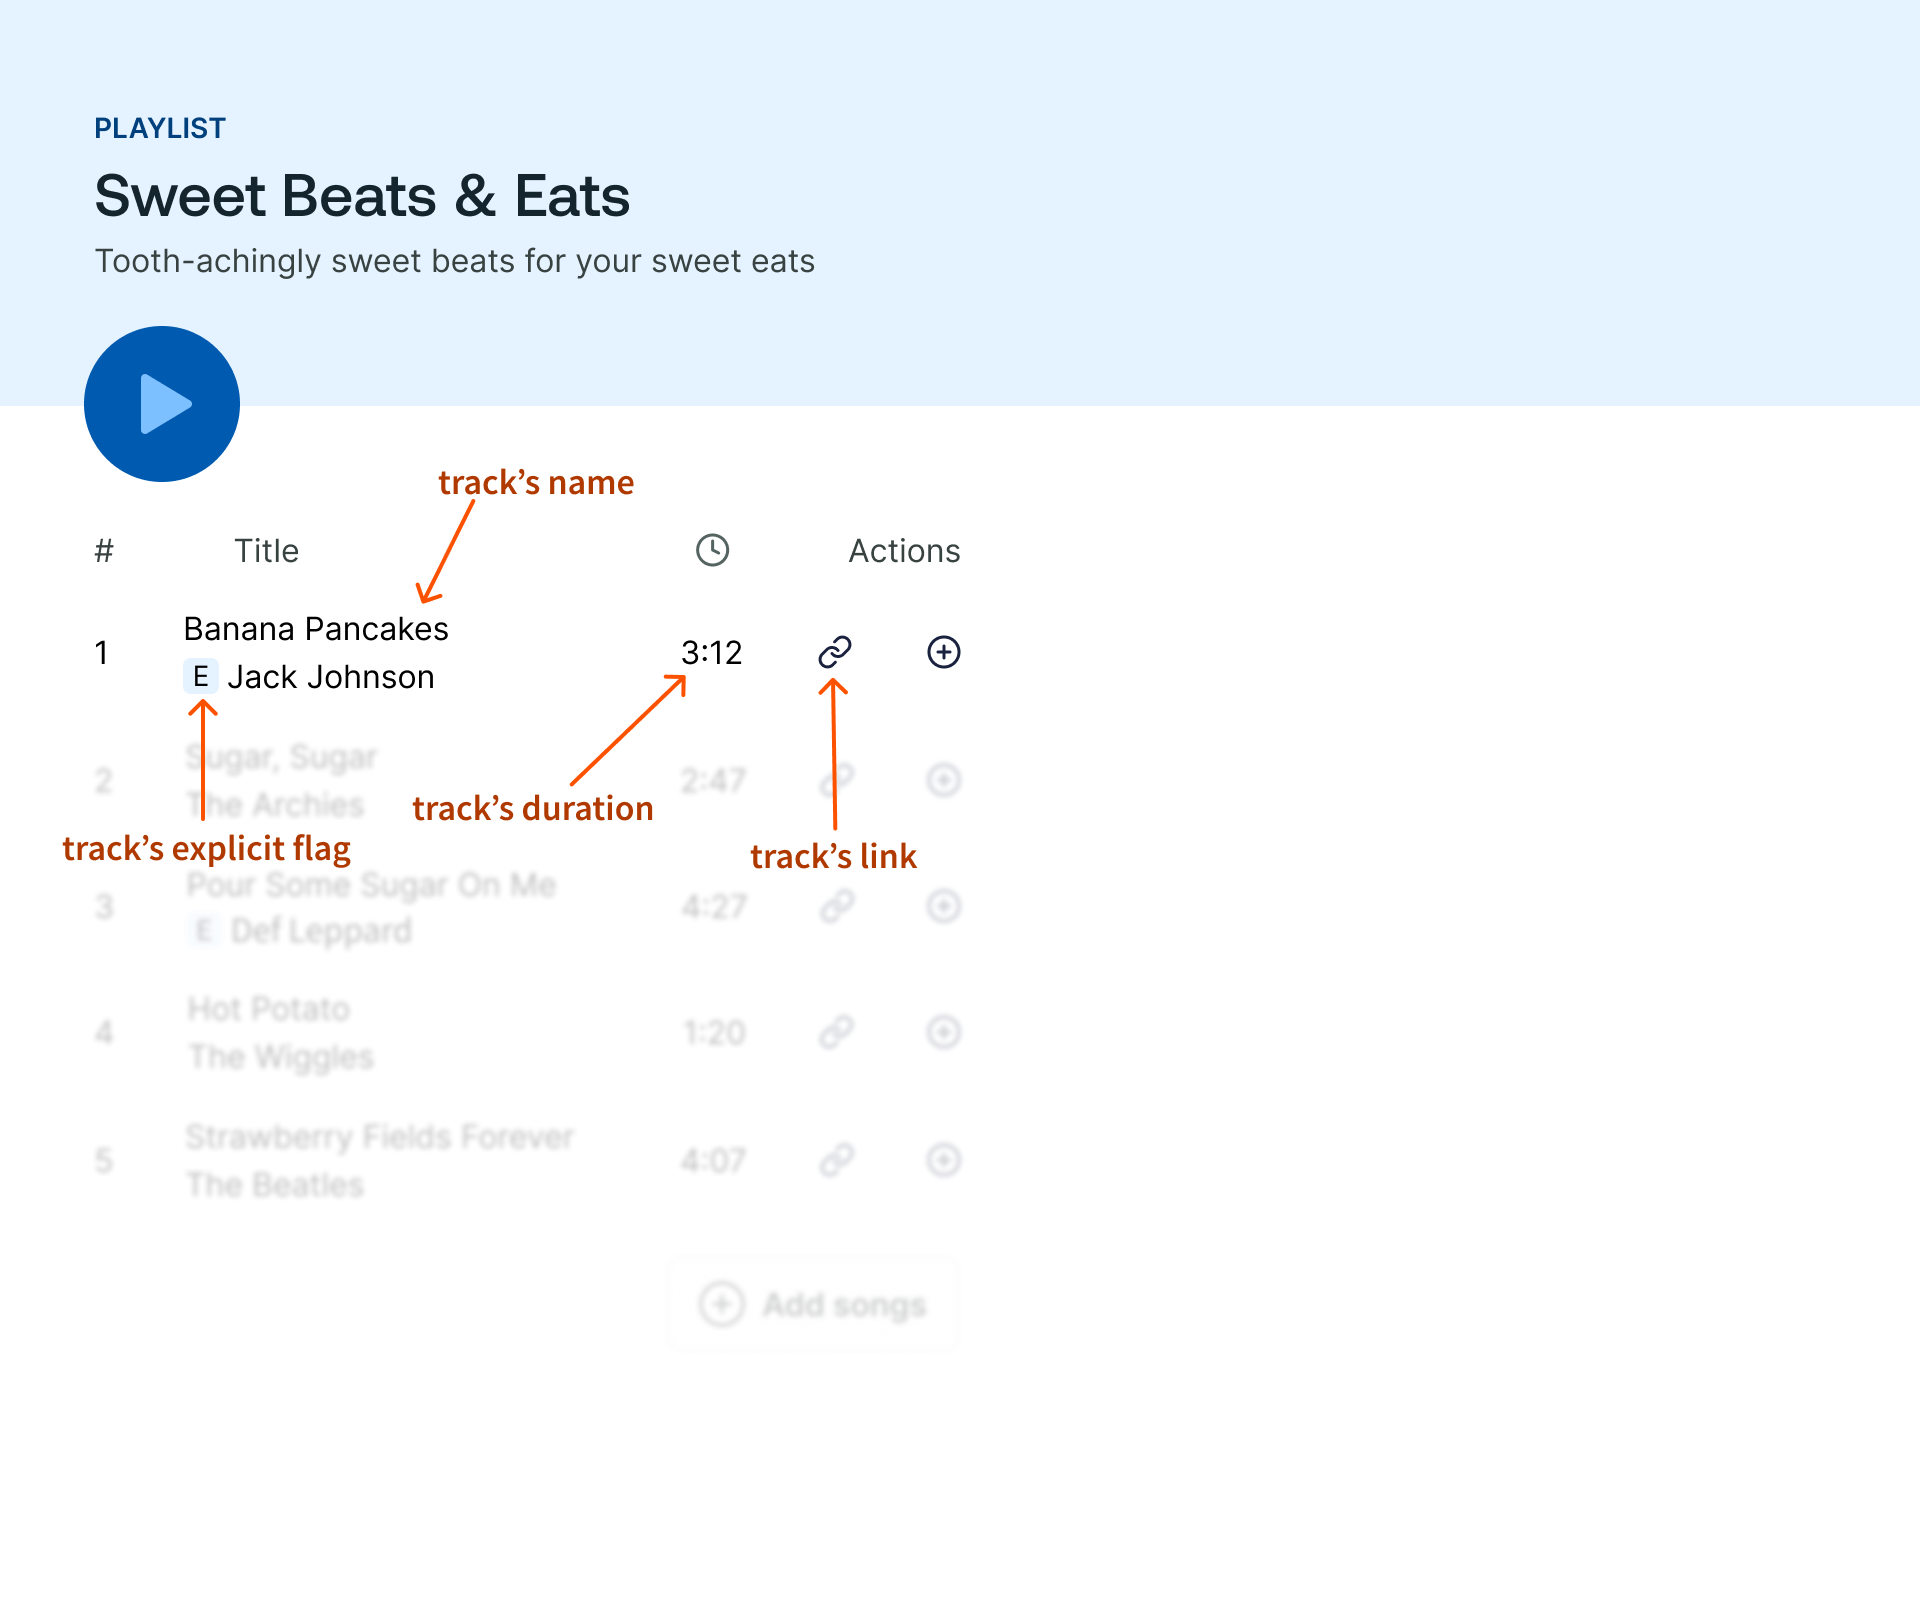1920x1616 pixels.
Task: Click the clock duration column icon
Action: click(x=712, y=550)
